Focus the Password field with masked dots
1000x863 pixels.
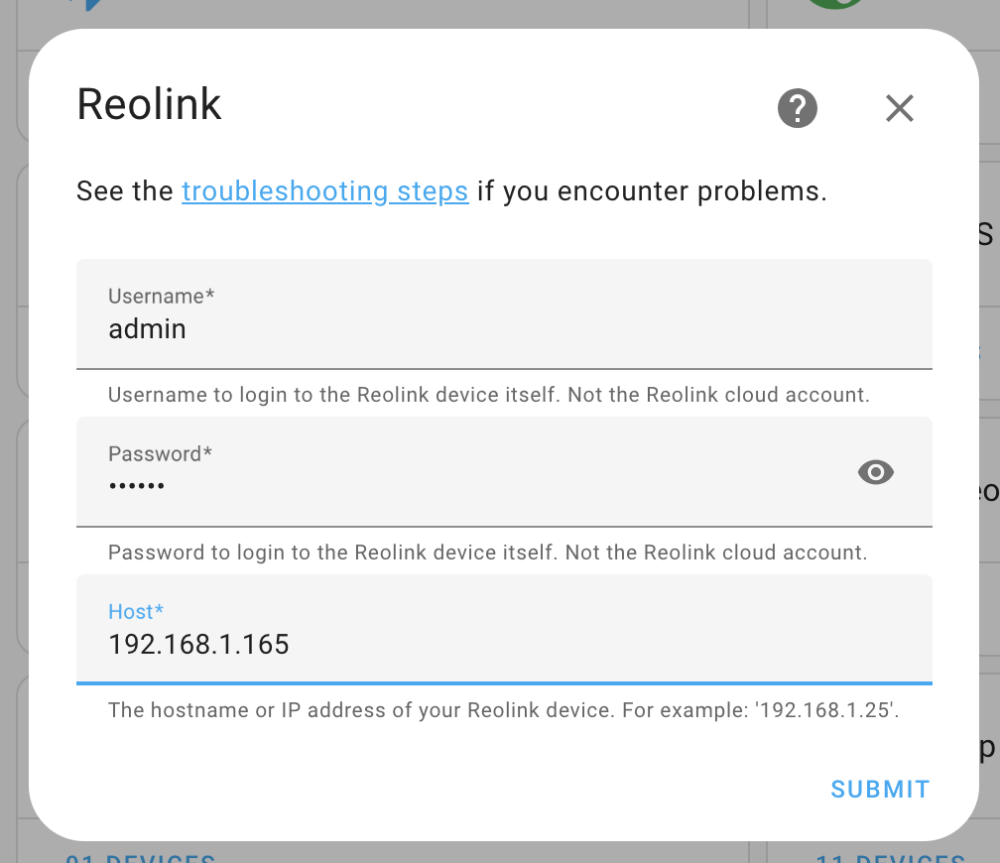point(504,472)
